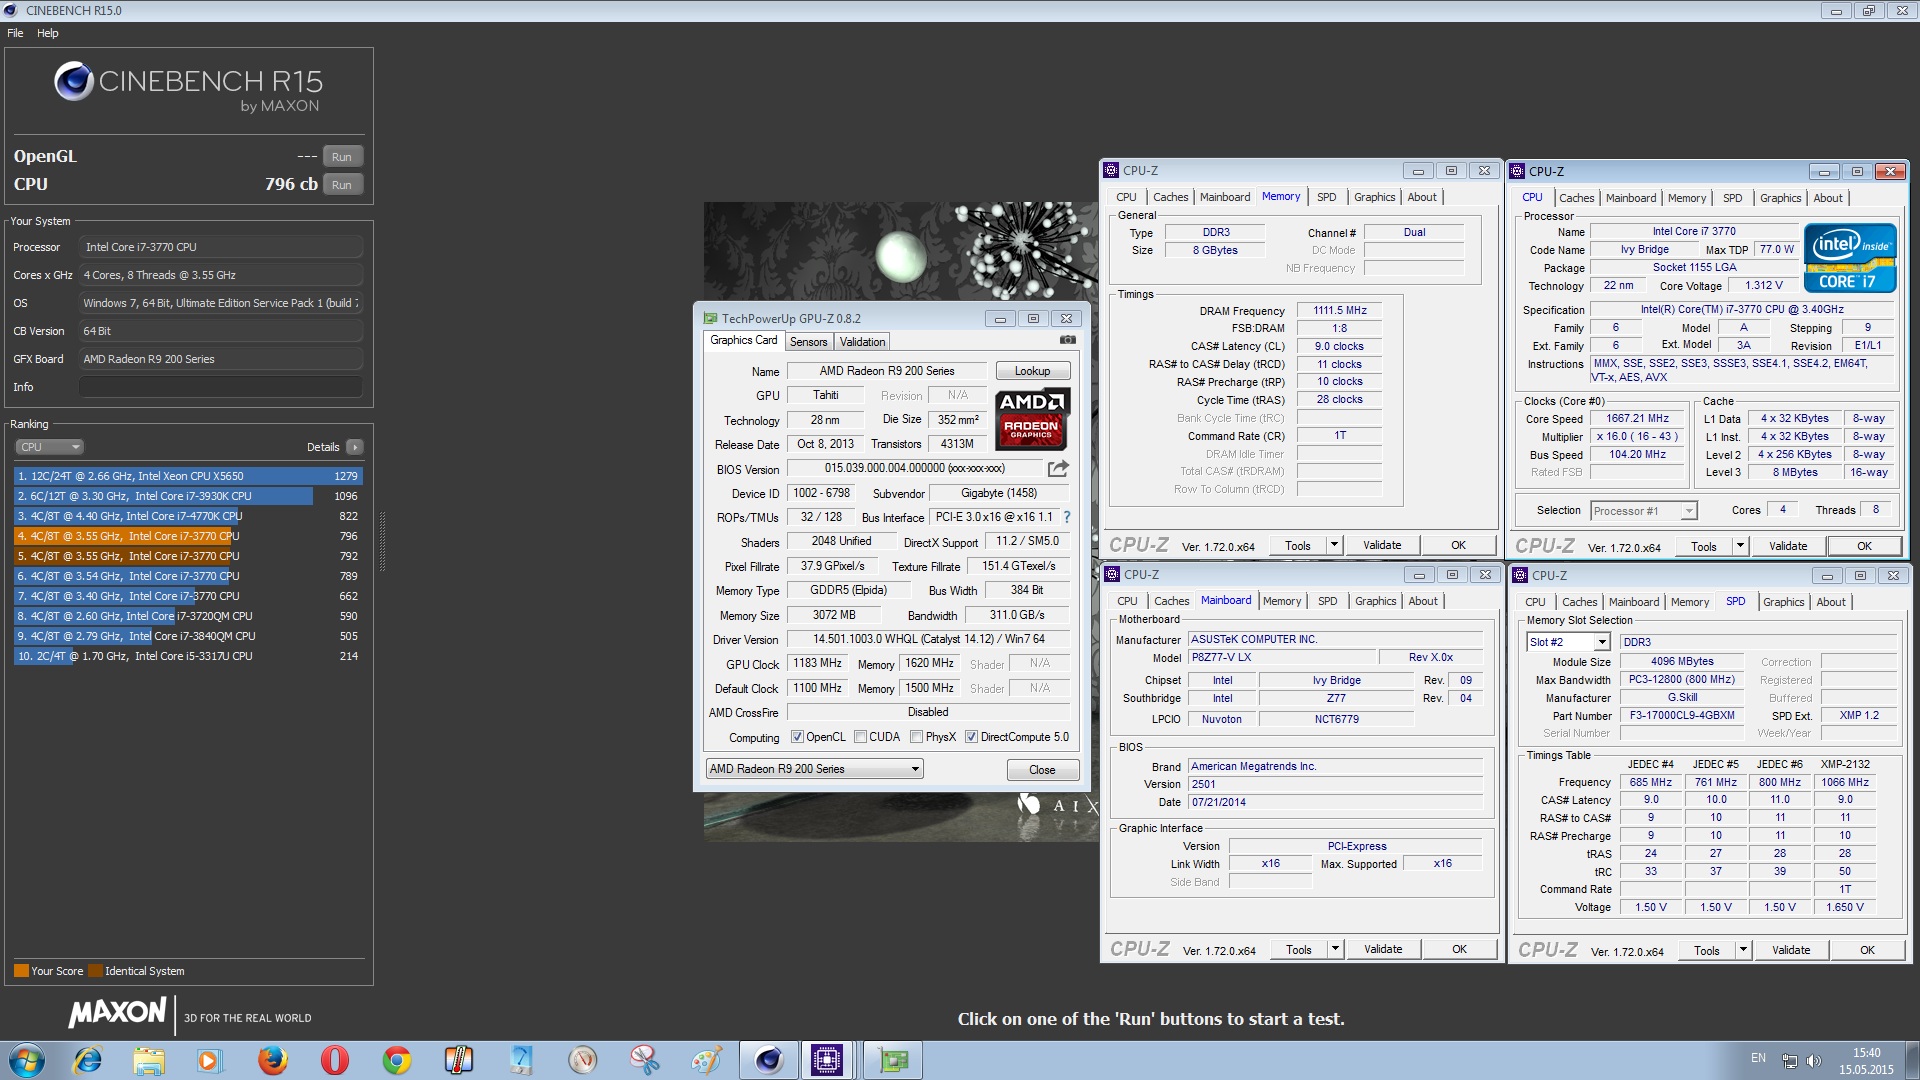Select ranking row Intel Core i5-3317U CPU
Screen dimensions: 1920x1080
click(188, 656)
